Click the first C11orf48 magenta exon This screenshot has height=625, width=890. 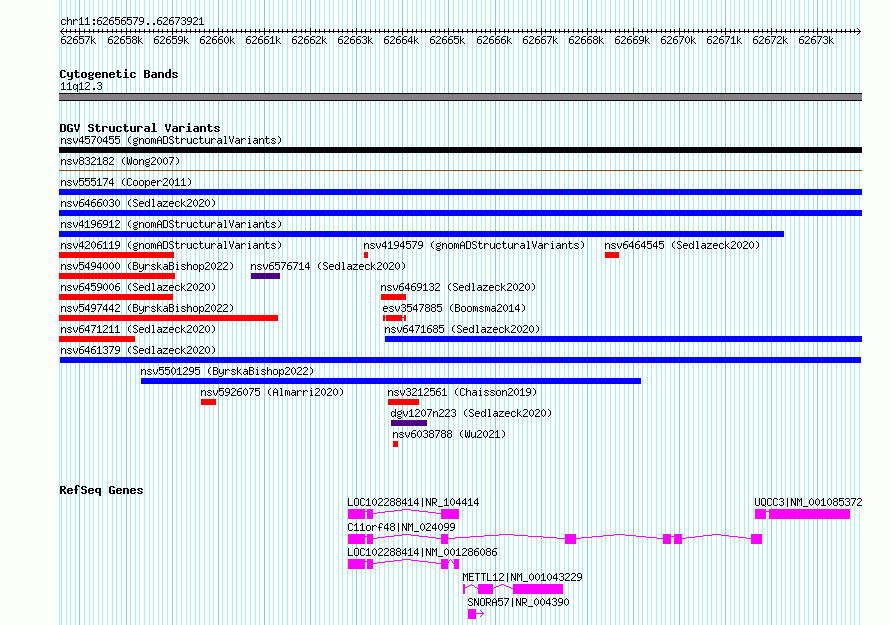[x=356, y=539]
